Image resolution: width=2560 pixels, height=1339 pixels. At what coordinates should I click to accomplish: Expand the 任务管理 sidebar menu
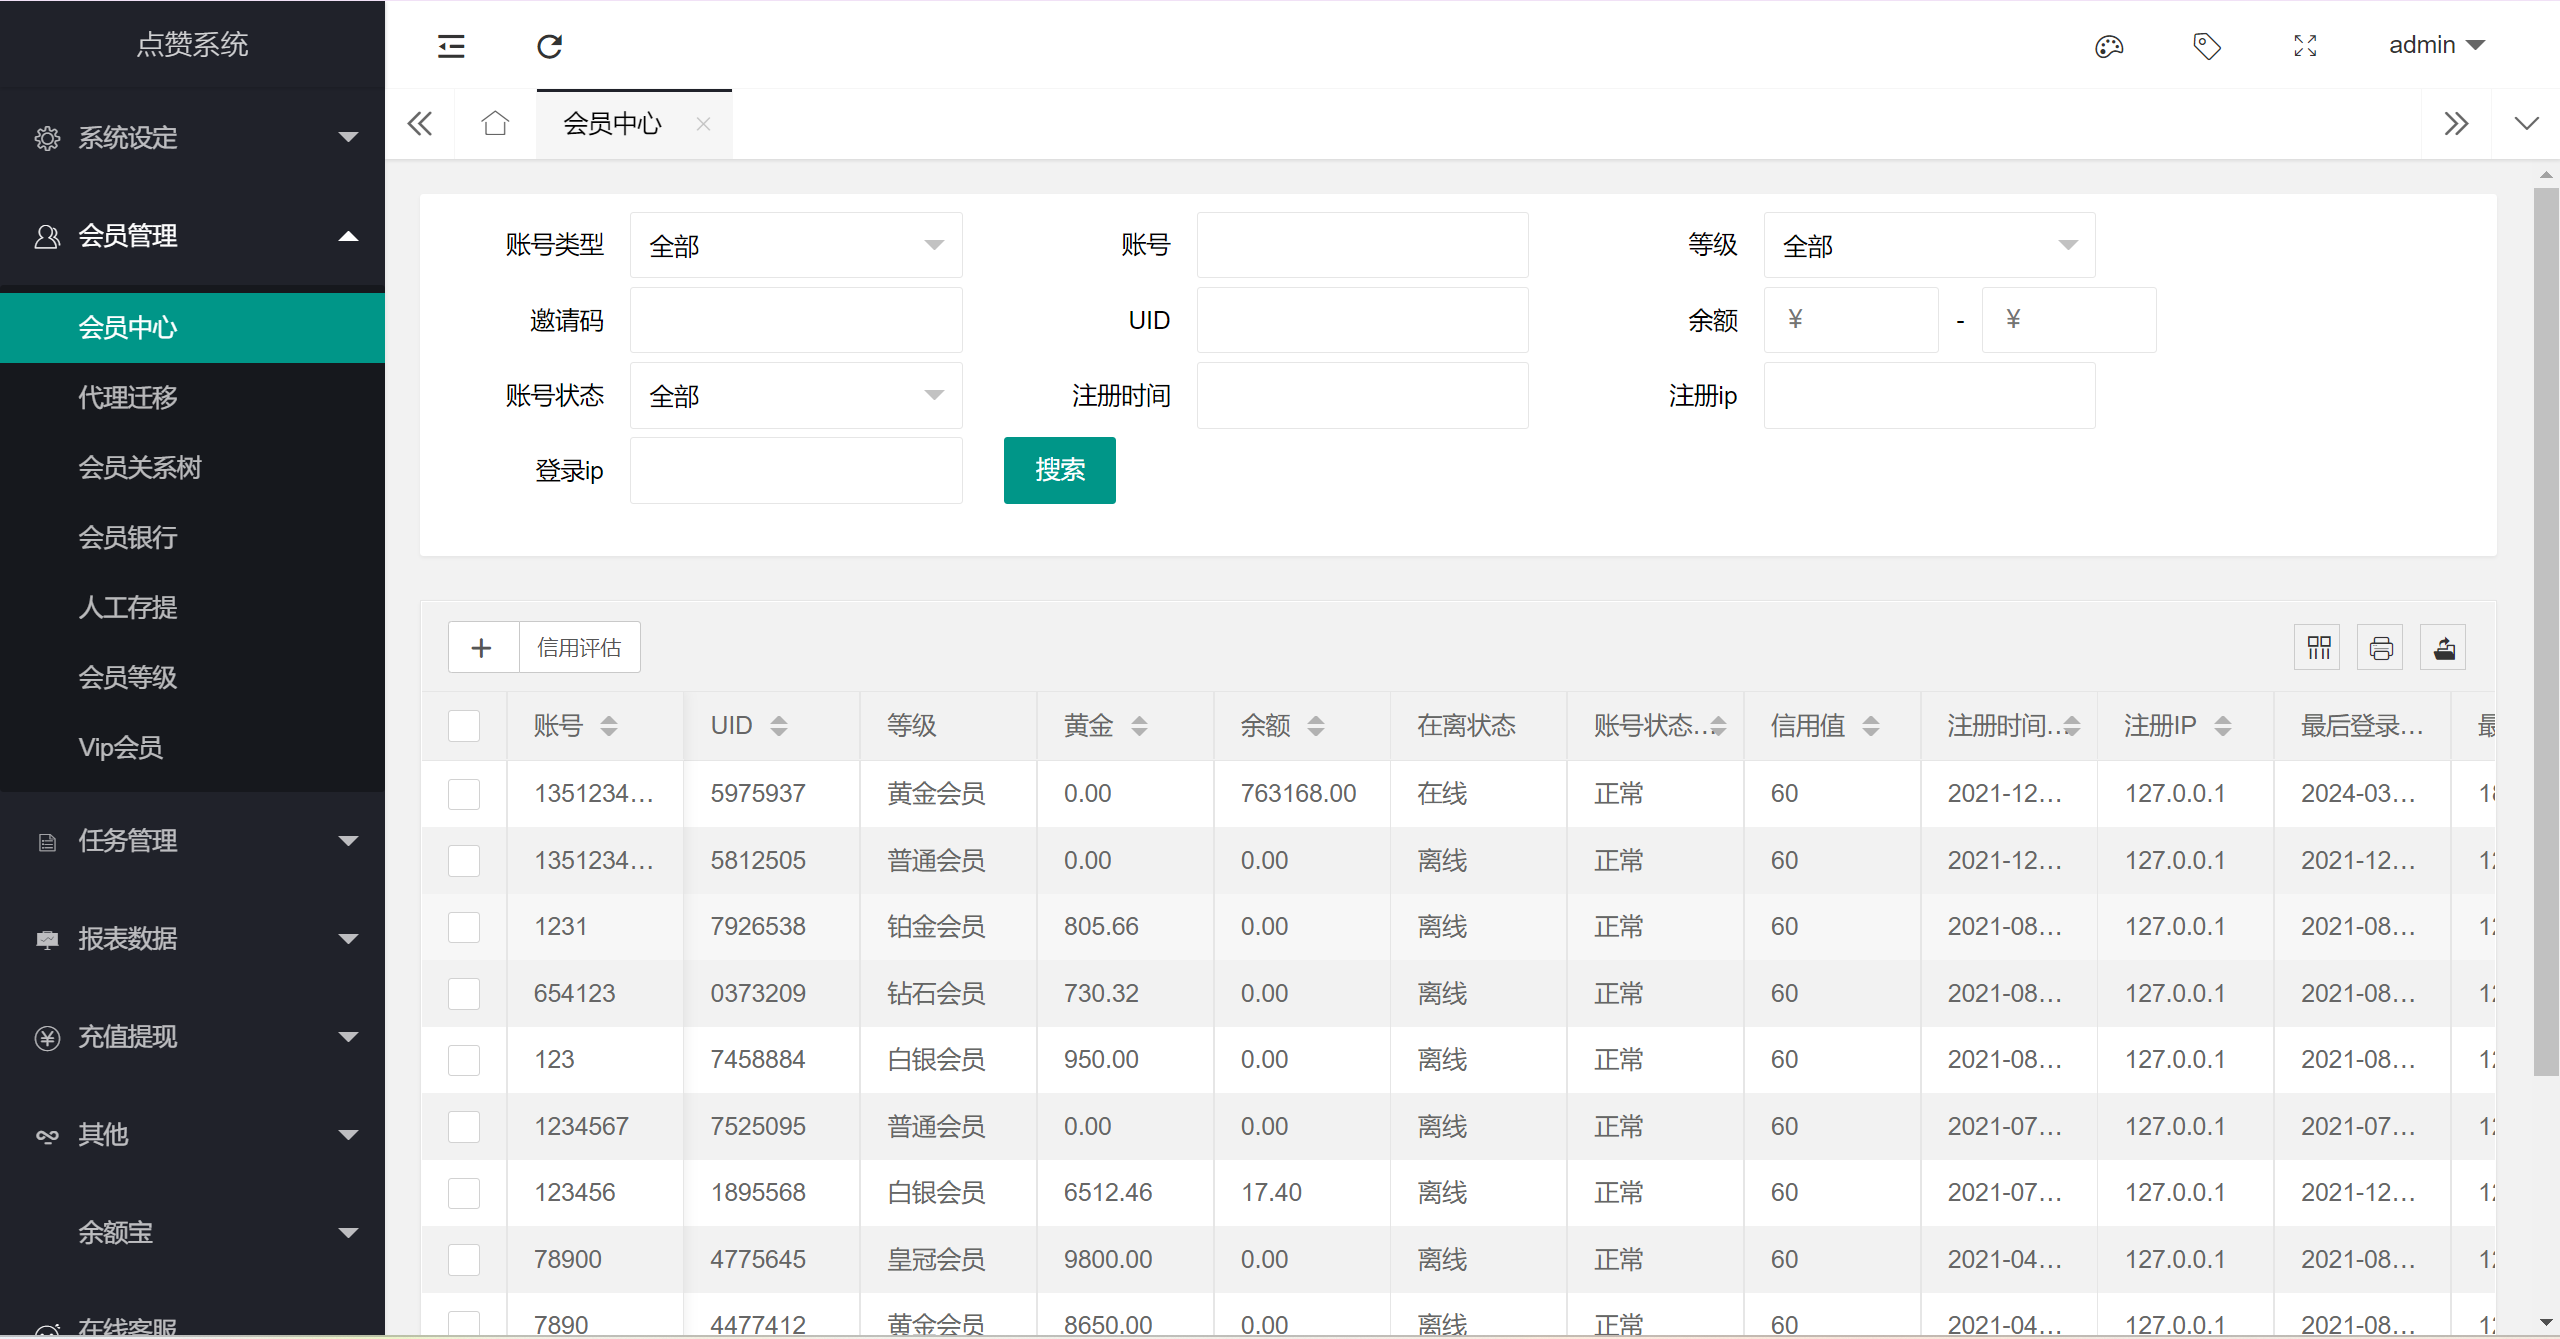click(192, 841)
